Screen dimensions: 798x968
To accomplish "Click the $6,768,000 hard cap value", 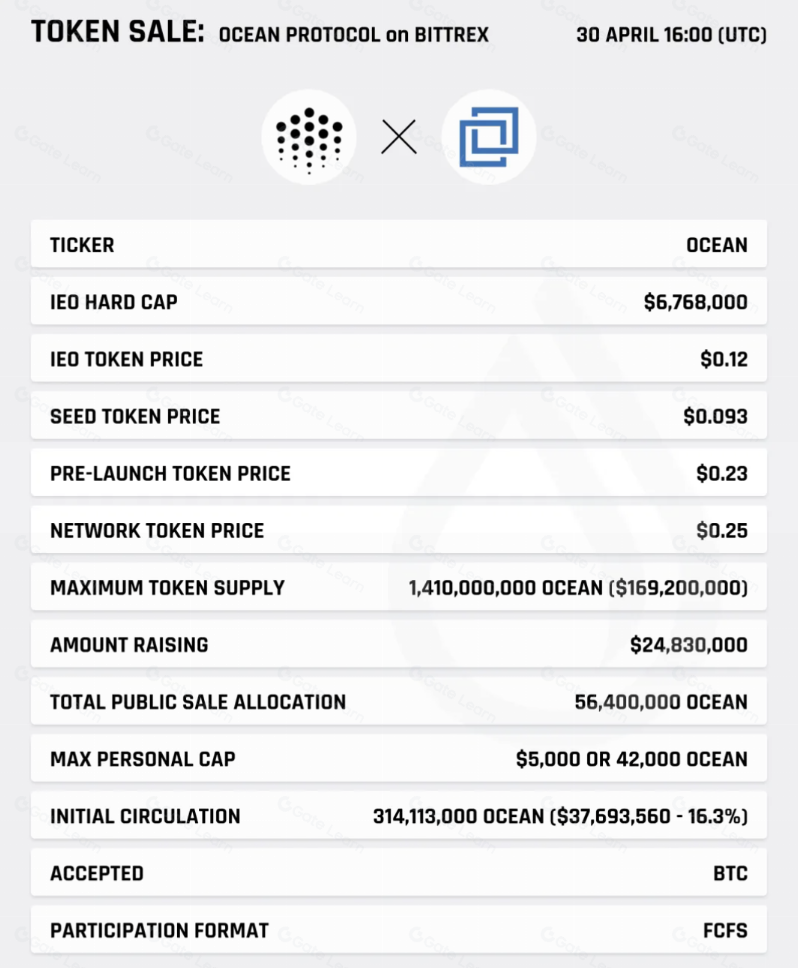I will click(x=695, y=302).
